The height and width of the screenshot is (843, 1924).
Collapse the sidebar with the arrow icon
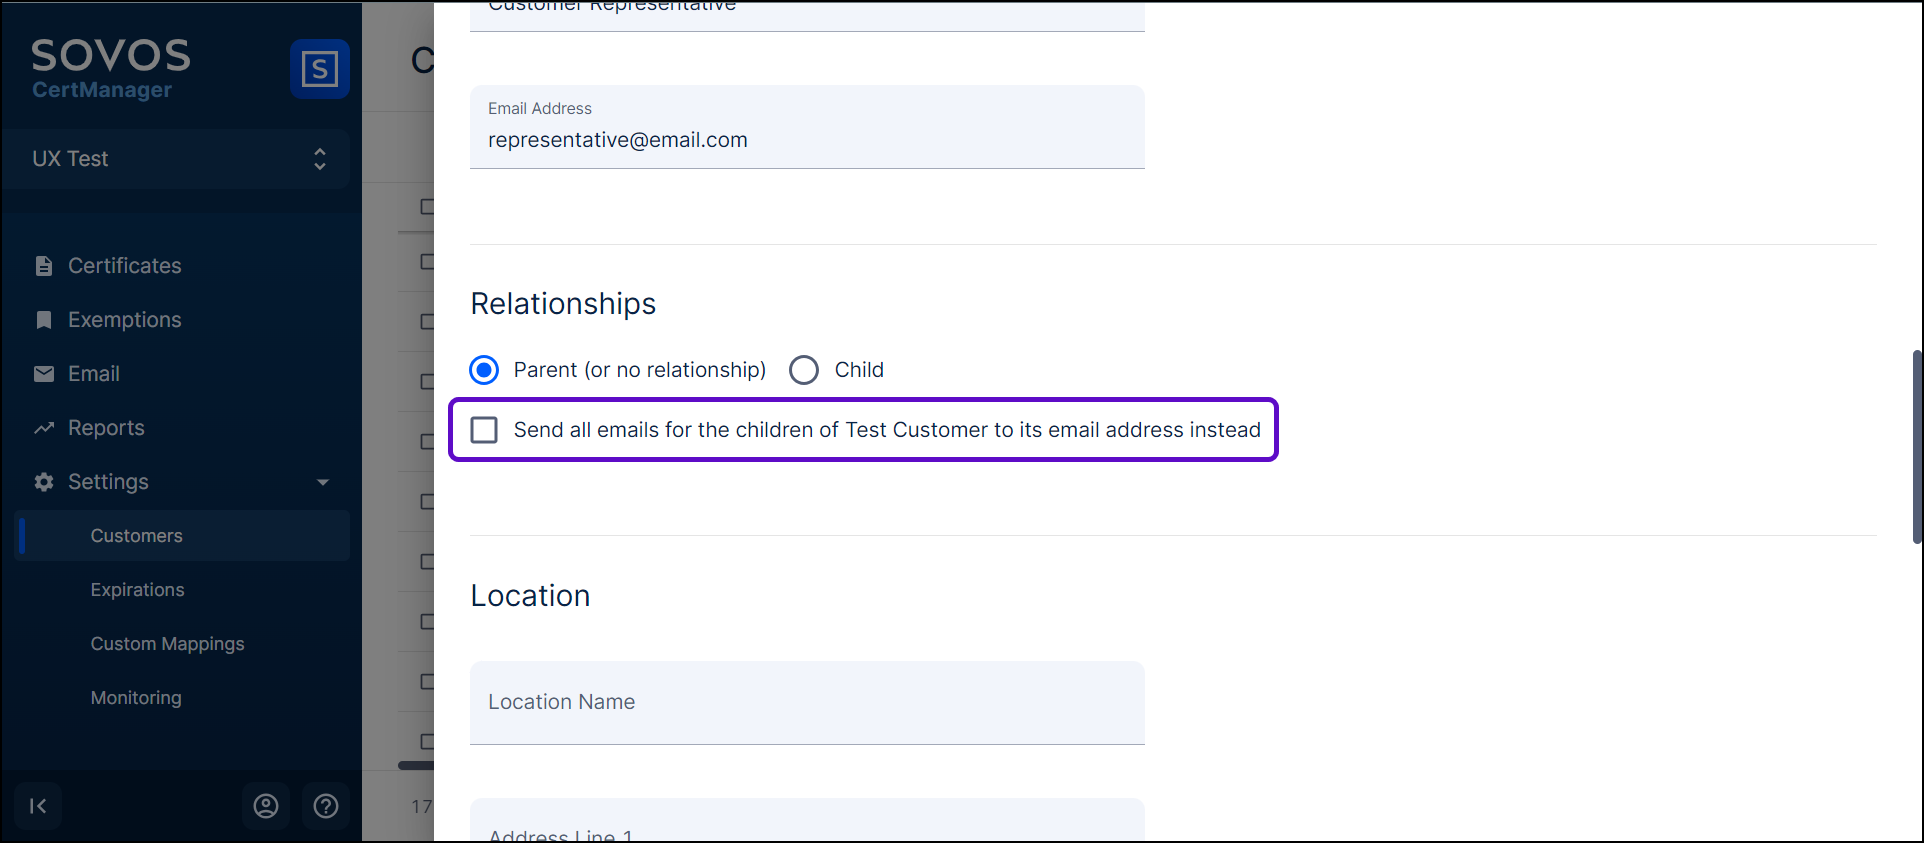(38, 806)
